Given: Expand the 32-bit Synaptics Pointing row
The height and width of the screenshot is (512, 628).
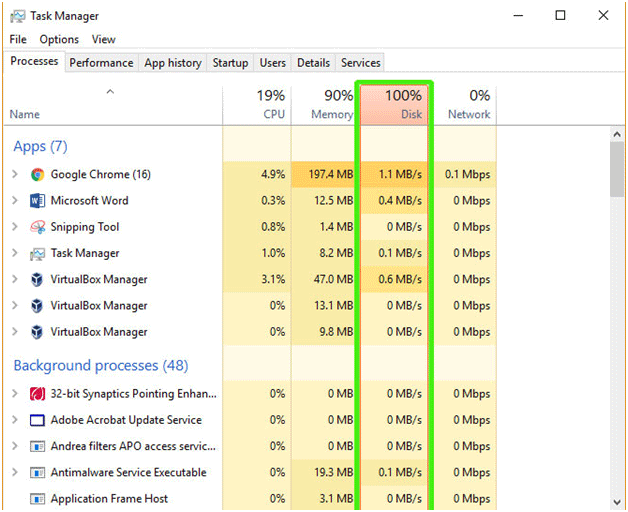Looking at the screenshot, I should click(x=15, y=394).
